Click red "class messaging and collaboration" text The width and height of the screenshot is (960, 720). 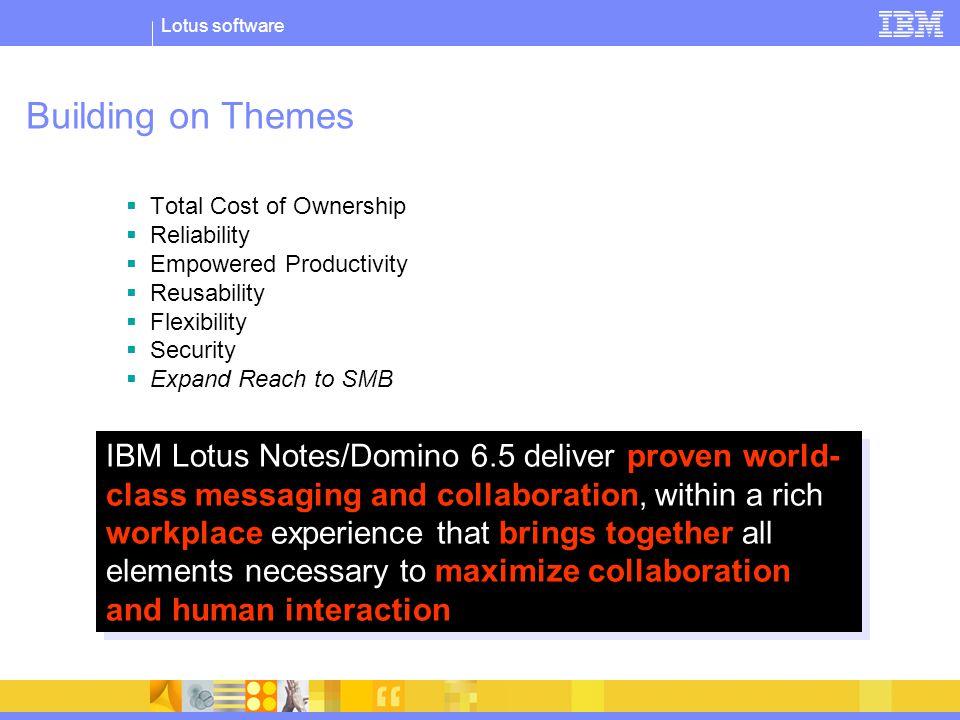372,495
